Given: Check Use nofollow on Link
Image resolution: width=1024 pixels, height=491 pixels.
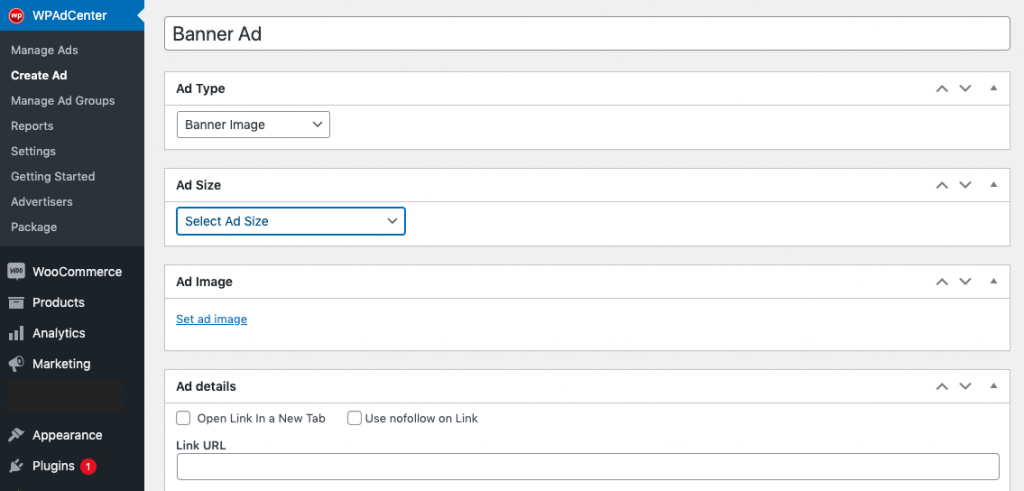Looking at the screenshot, I should [x=355, y=418].
